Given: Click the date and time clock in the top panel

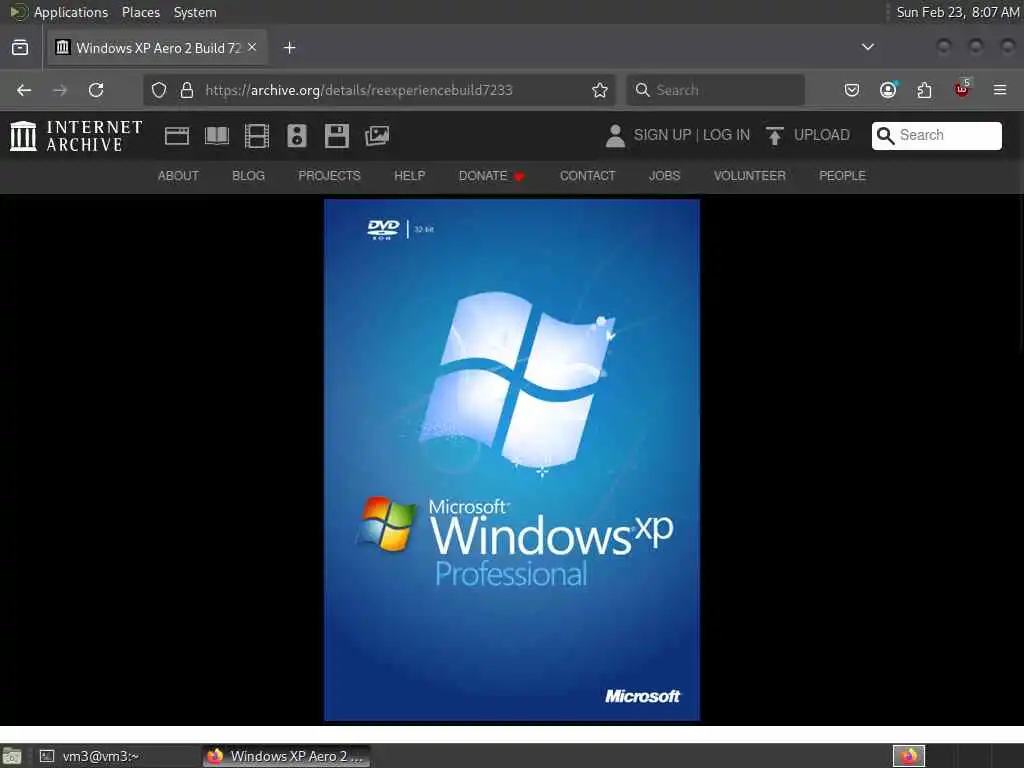Looking at the screenshot, I should (957, 12).
